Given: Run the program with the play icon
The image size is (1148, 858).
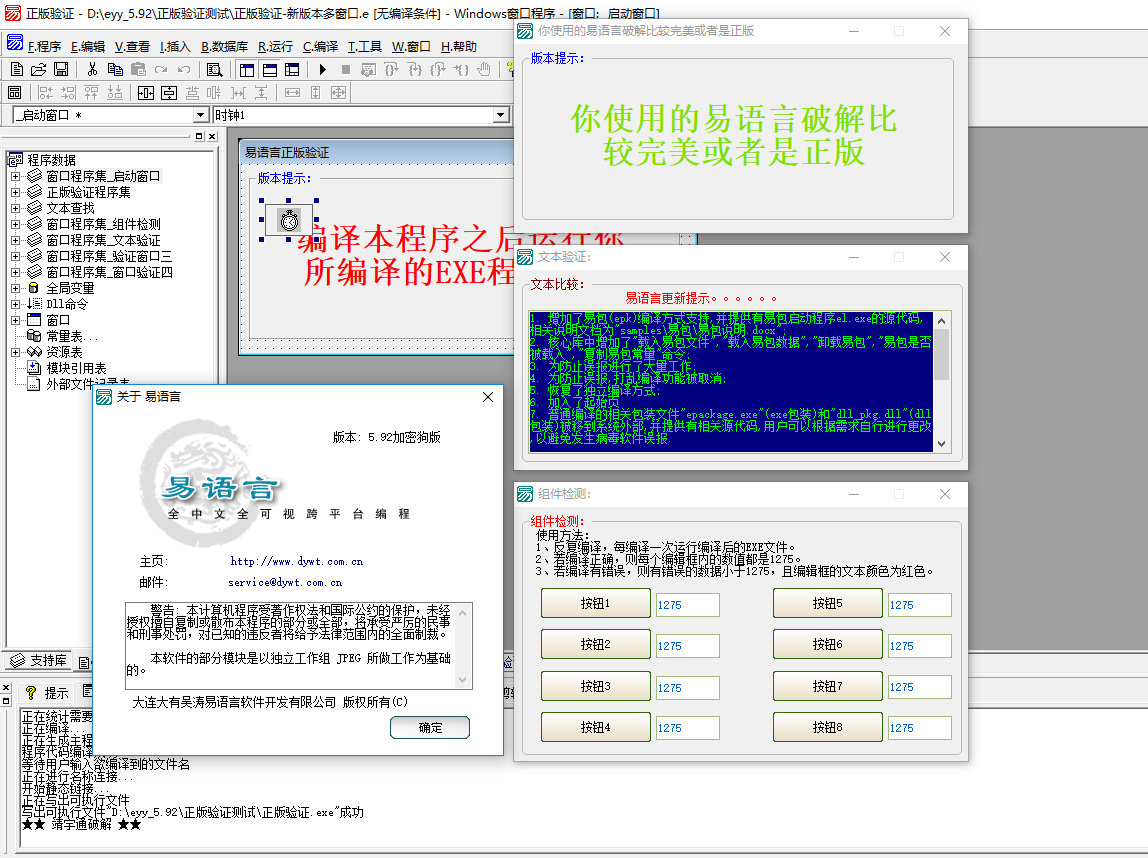Looking at the screenshot, I should click(323, 70).
